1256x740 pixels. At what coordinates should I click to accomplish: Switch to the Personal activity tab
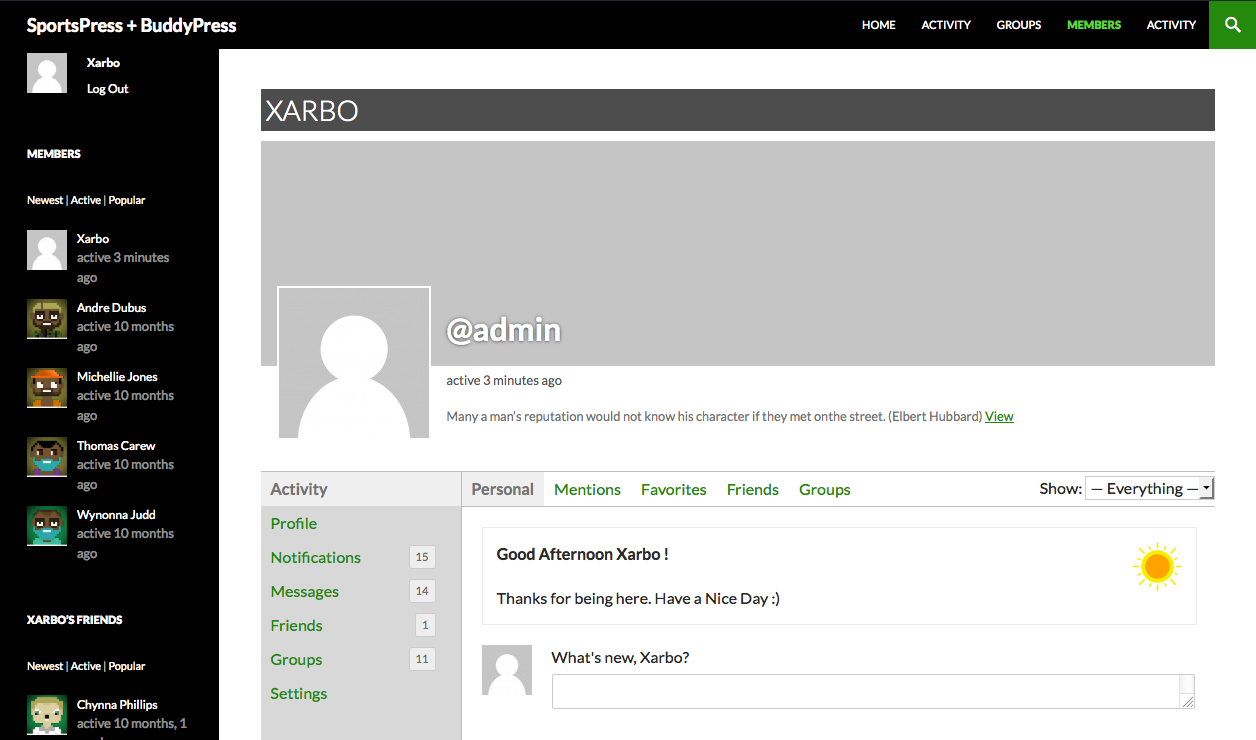tap(502, 489)
